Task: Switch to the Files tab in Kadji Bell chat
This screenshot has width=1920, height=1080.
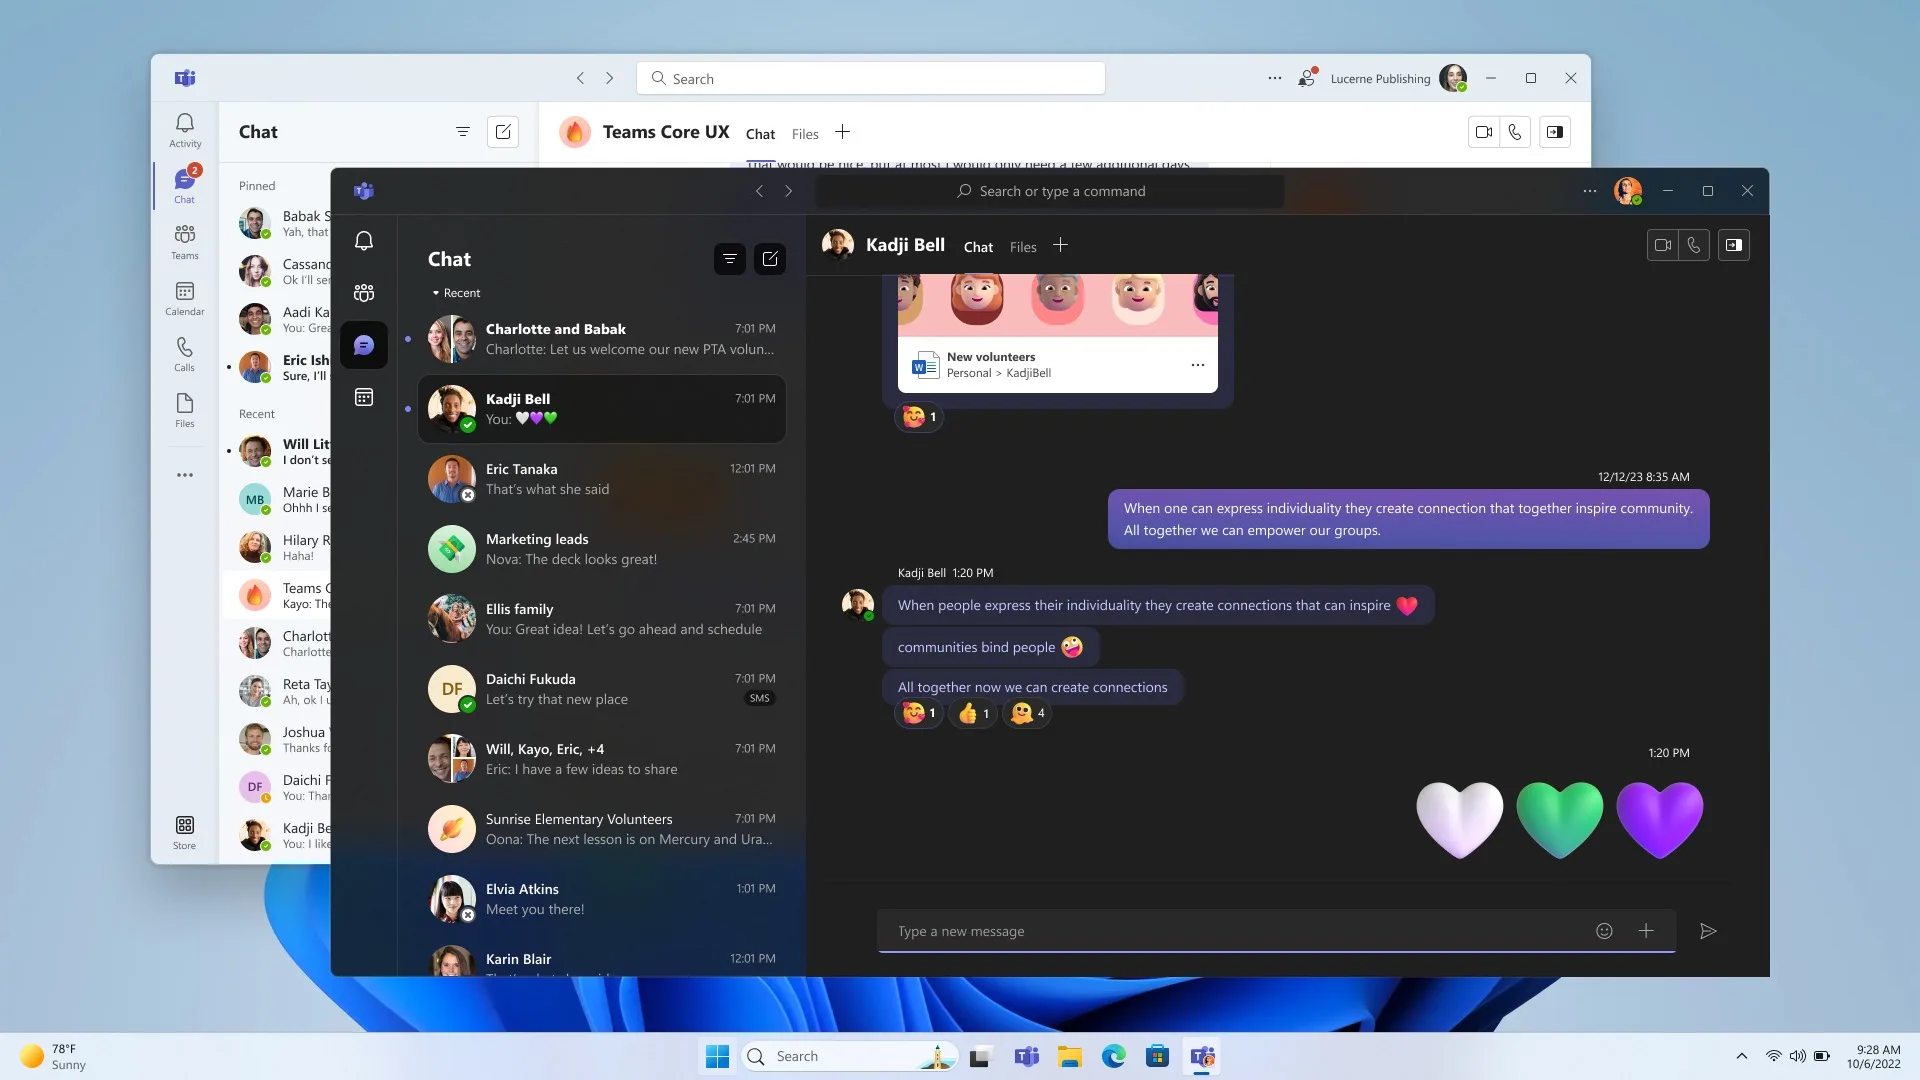Action: [x=1022, y=245]
